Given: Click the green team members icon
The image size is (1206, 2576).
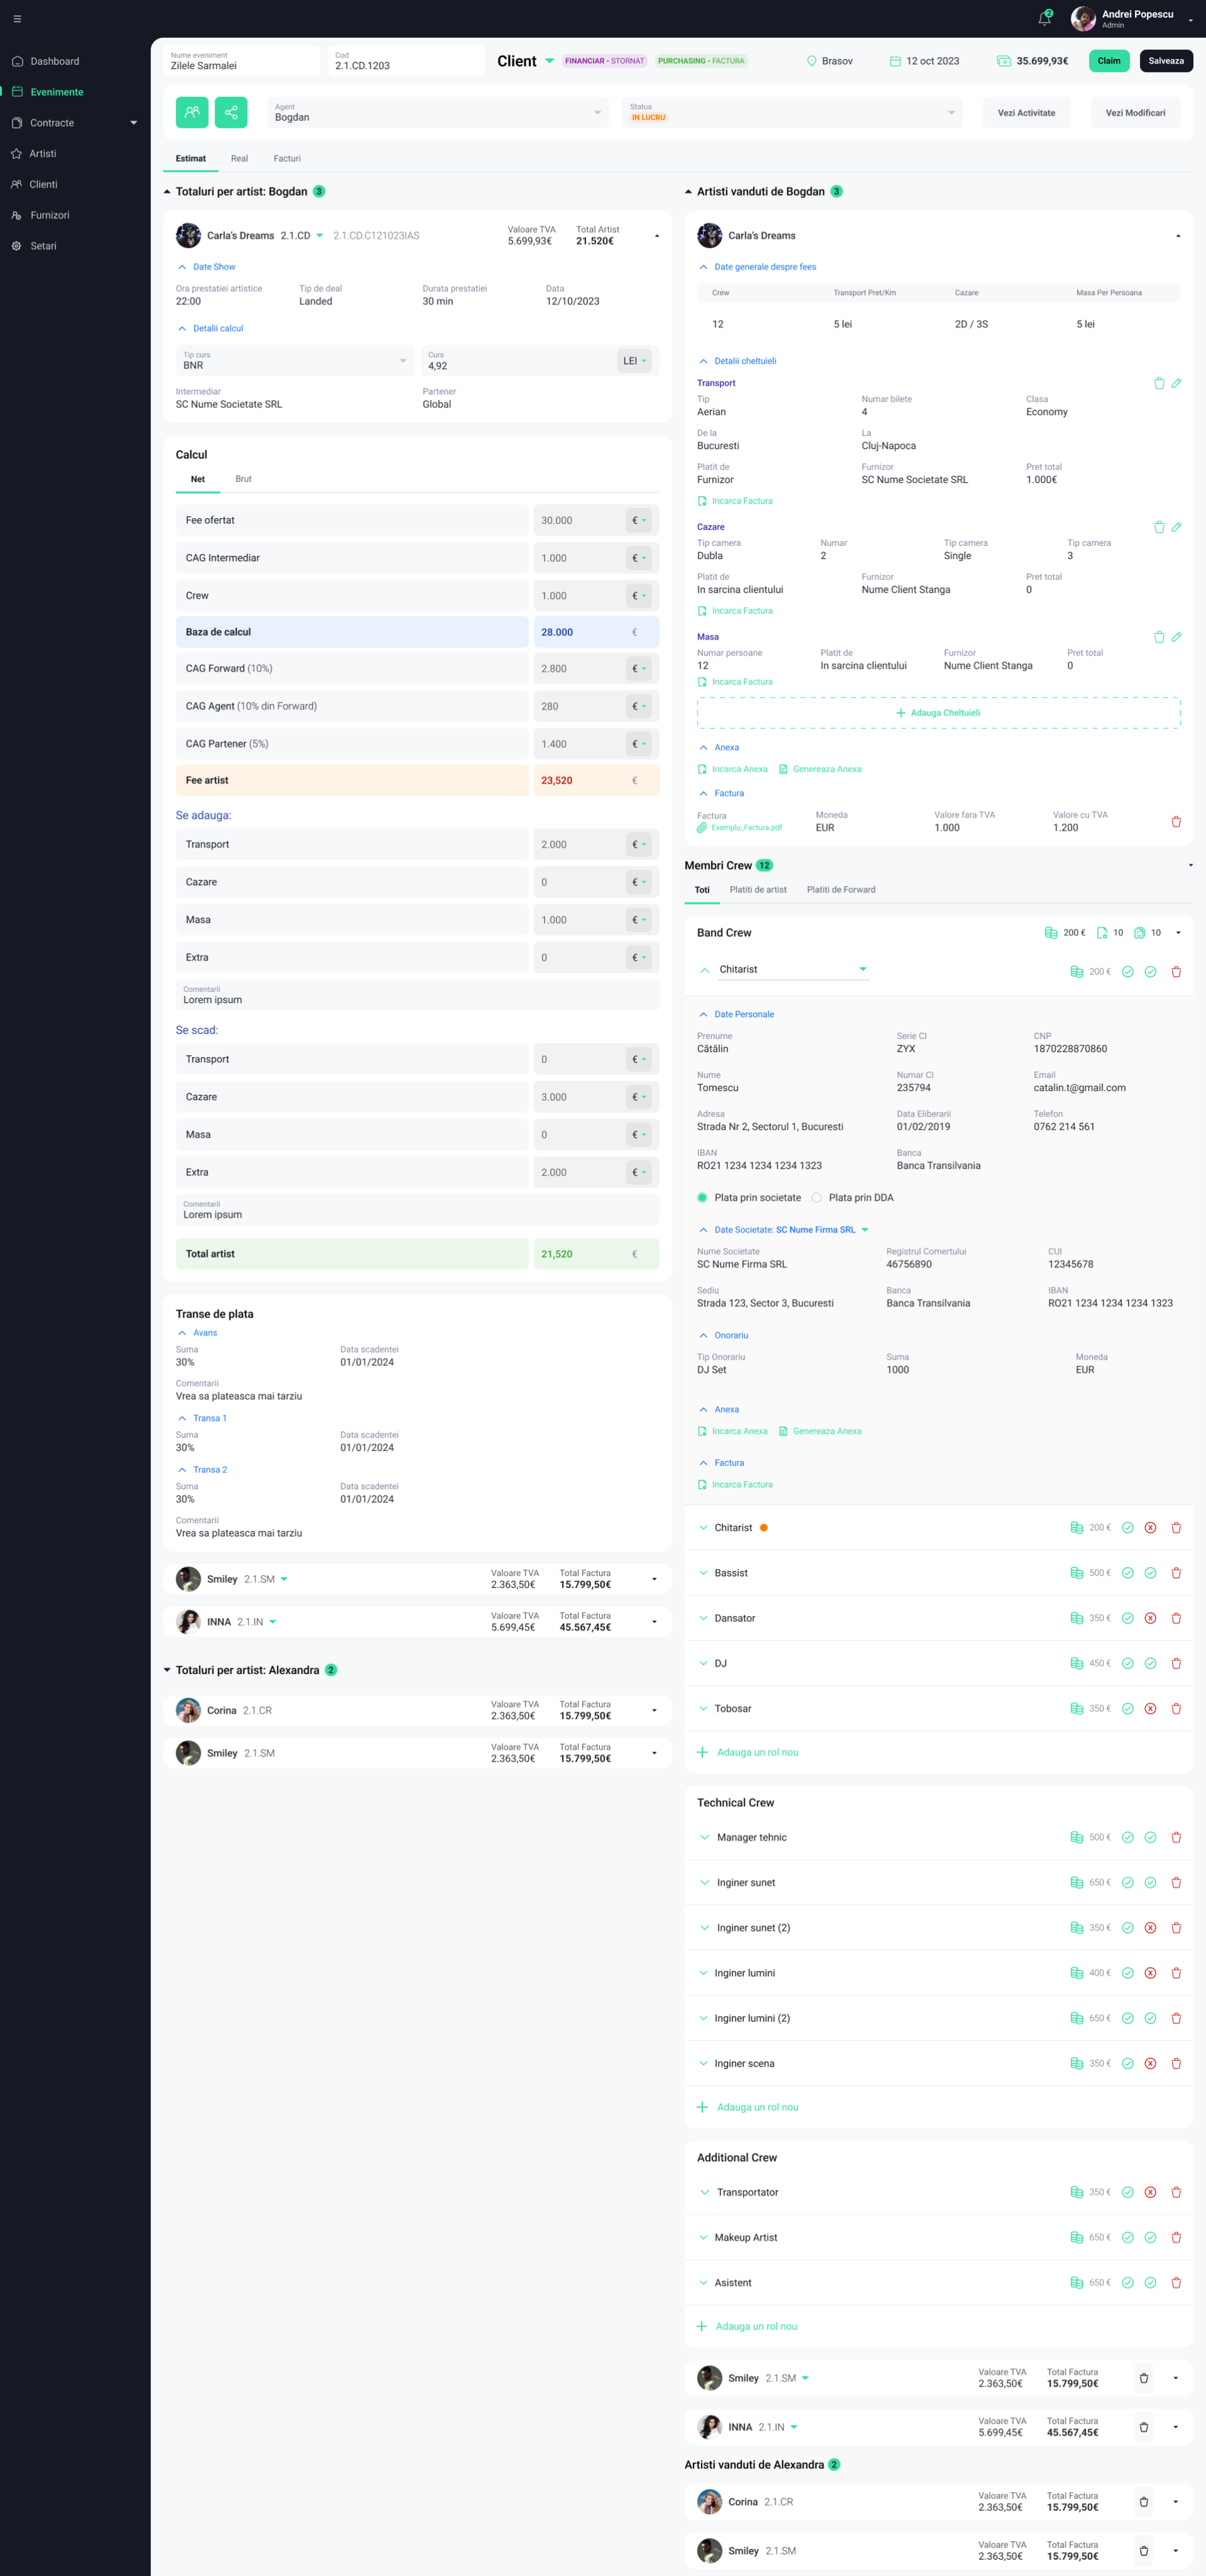Looking at the screenshot, I should (x=192, y=112).
